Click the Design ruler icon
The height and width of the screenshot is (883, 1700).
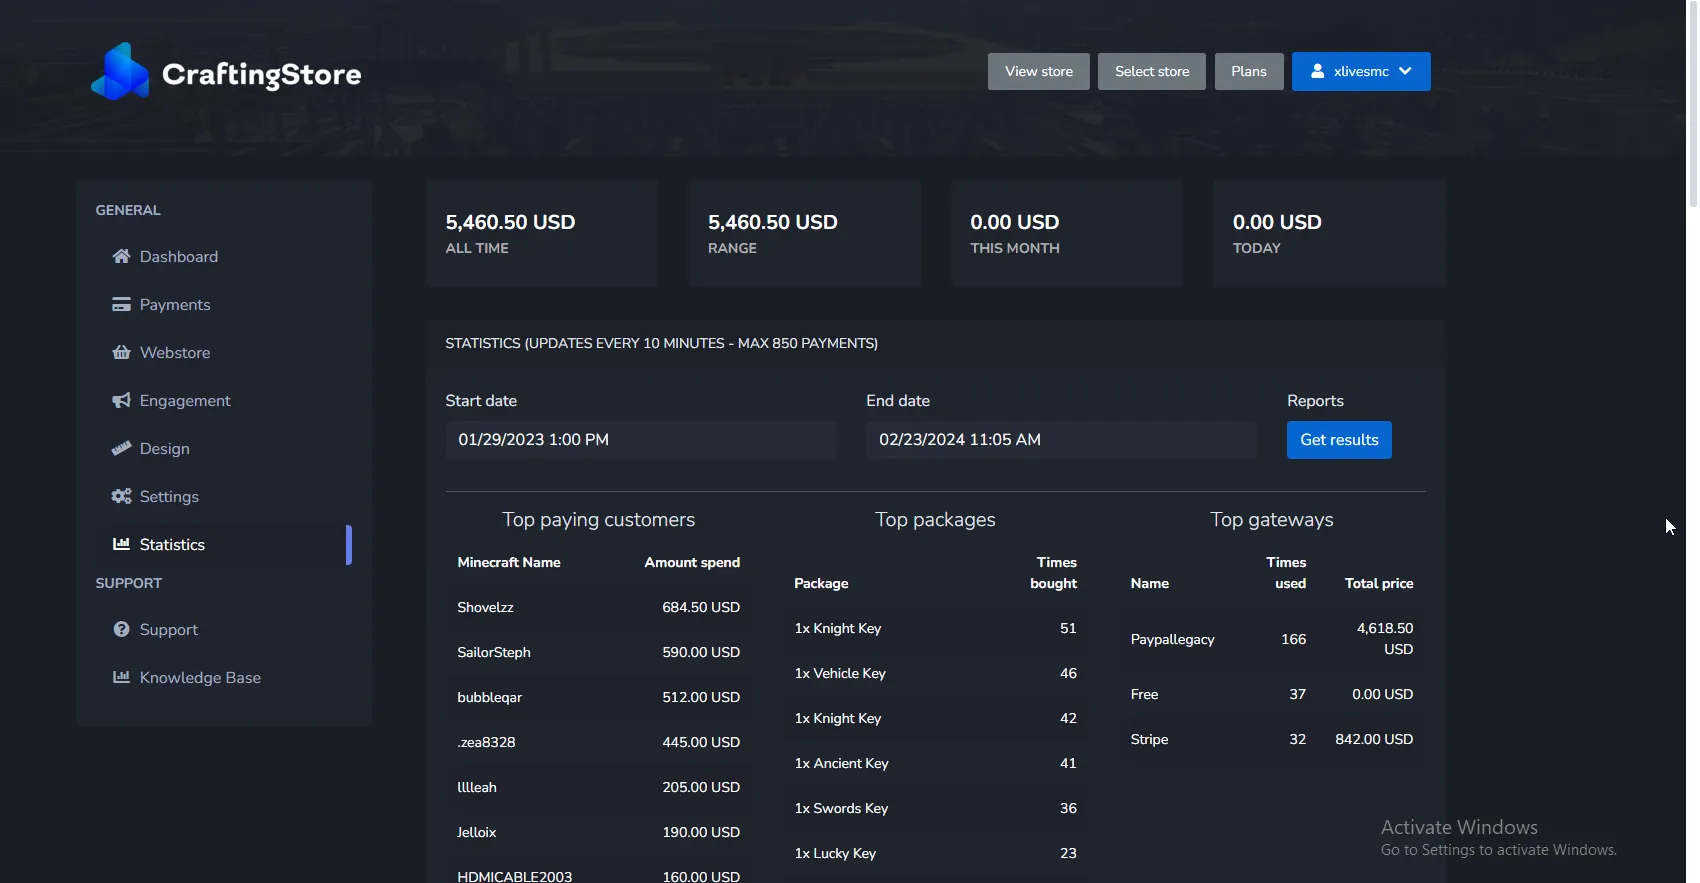click(121, 448)
